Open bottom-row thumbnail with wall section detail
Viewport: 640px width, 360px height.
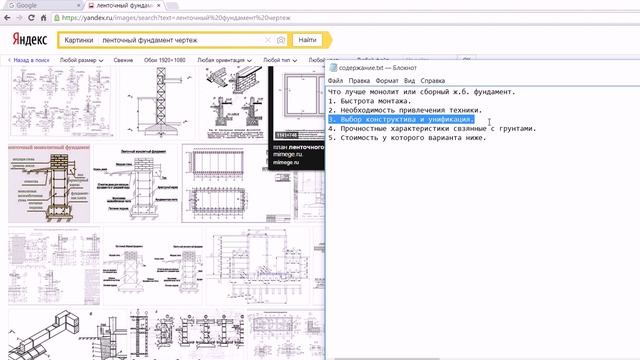104,335
